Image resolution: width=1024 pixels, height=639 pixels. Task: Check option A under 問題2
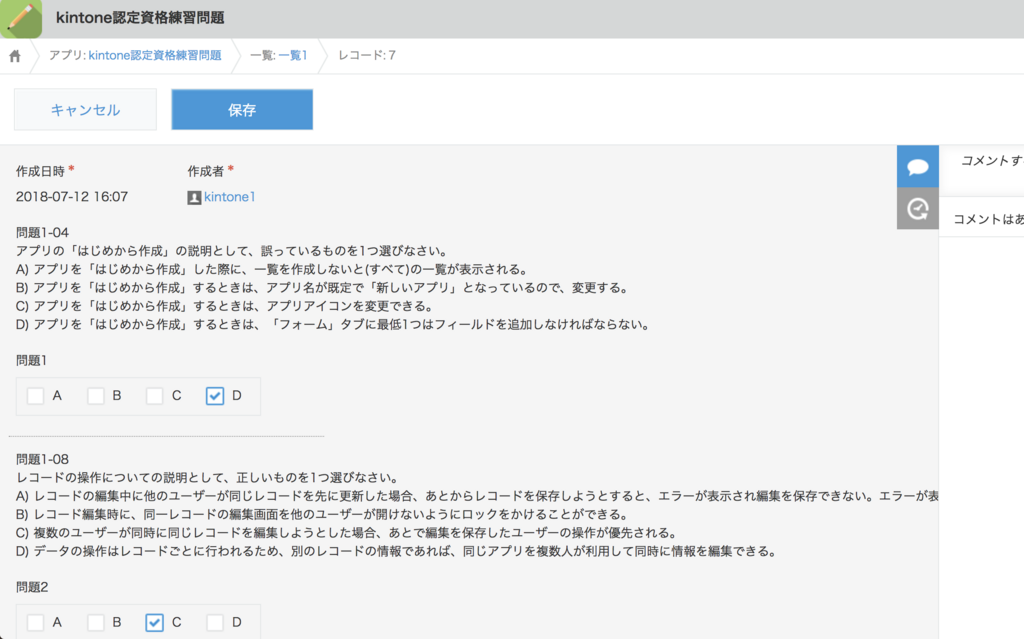click(x=35, y=623)
